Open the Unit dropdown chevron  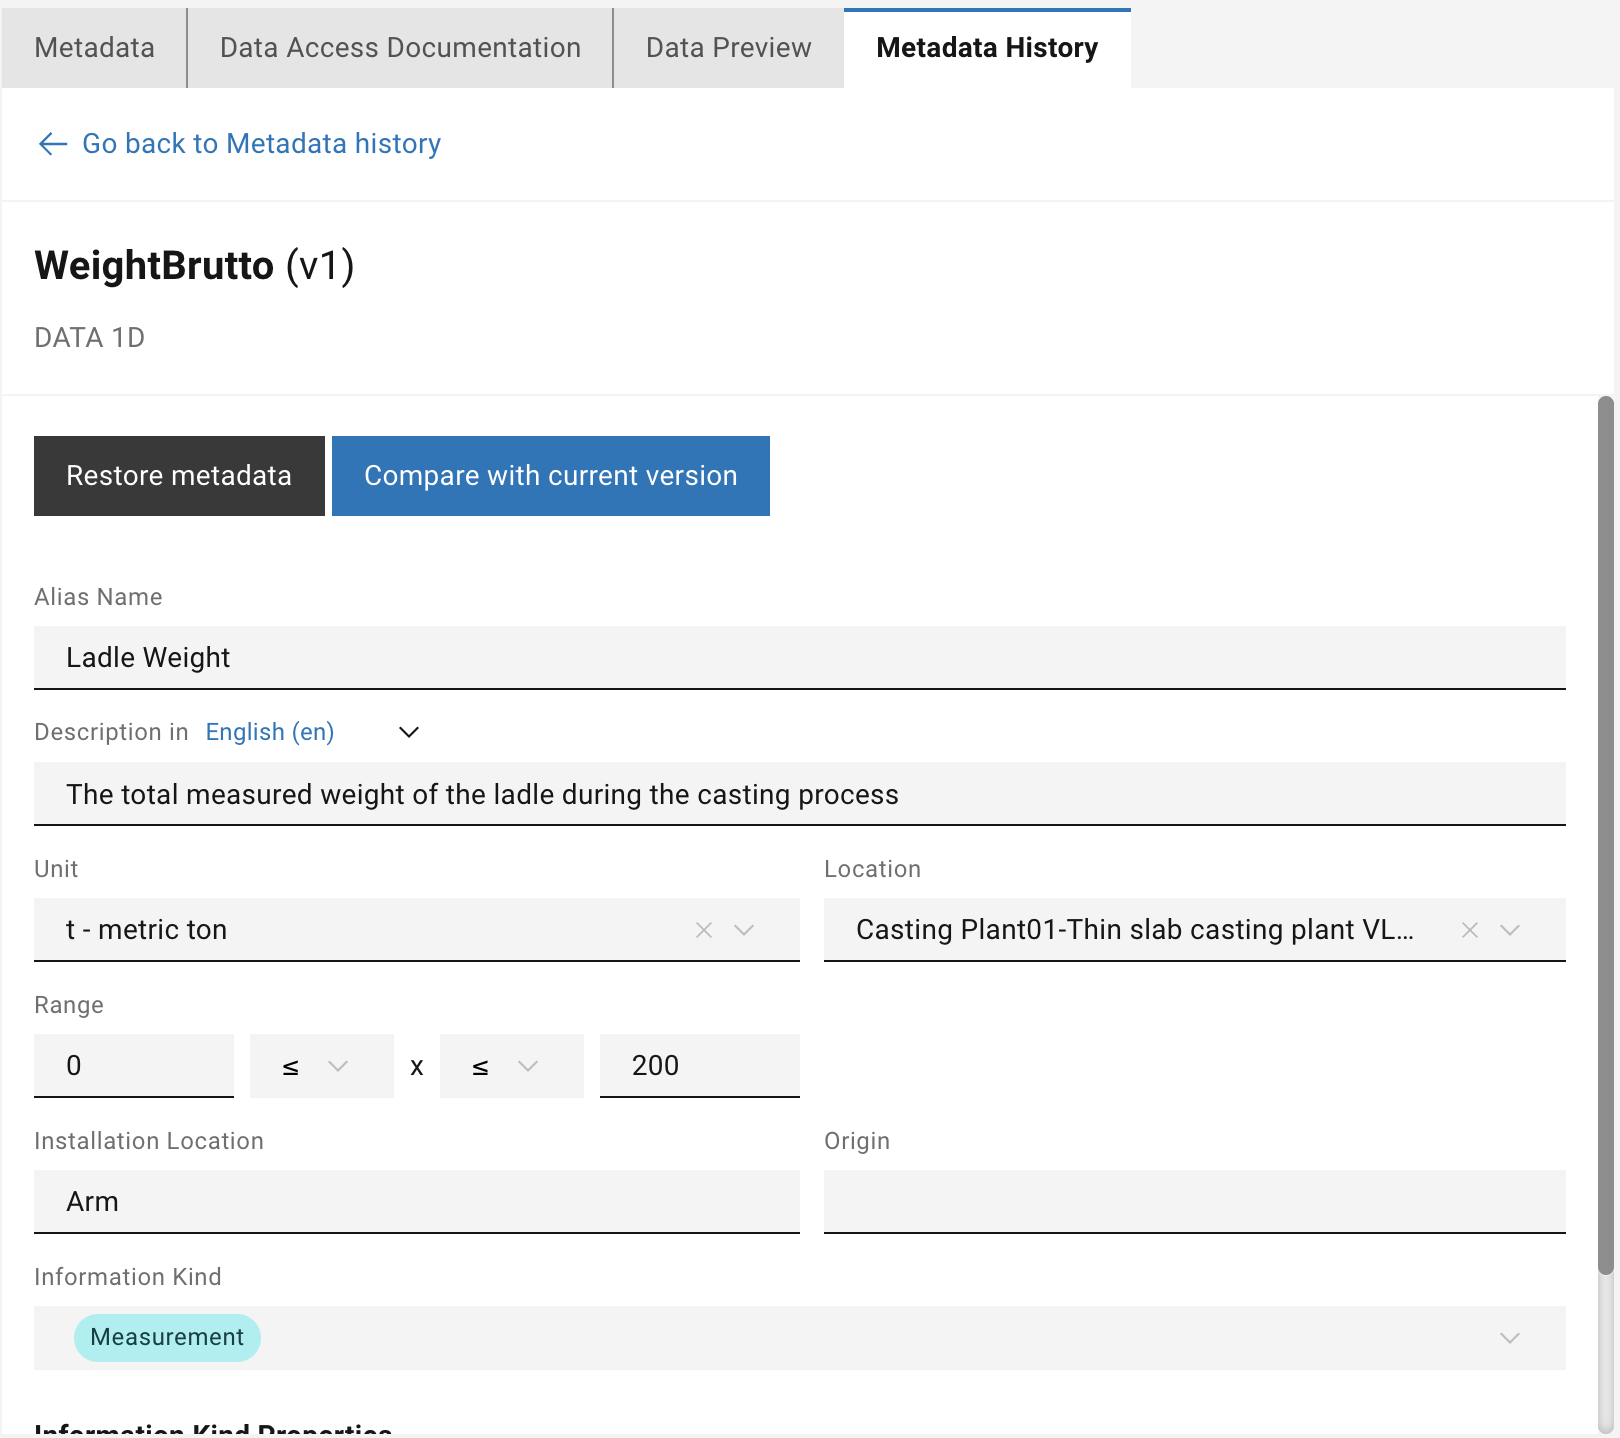(744, 930)
